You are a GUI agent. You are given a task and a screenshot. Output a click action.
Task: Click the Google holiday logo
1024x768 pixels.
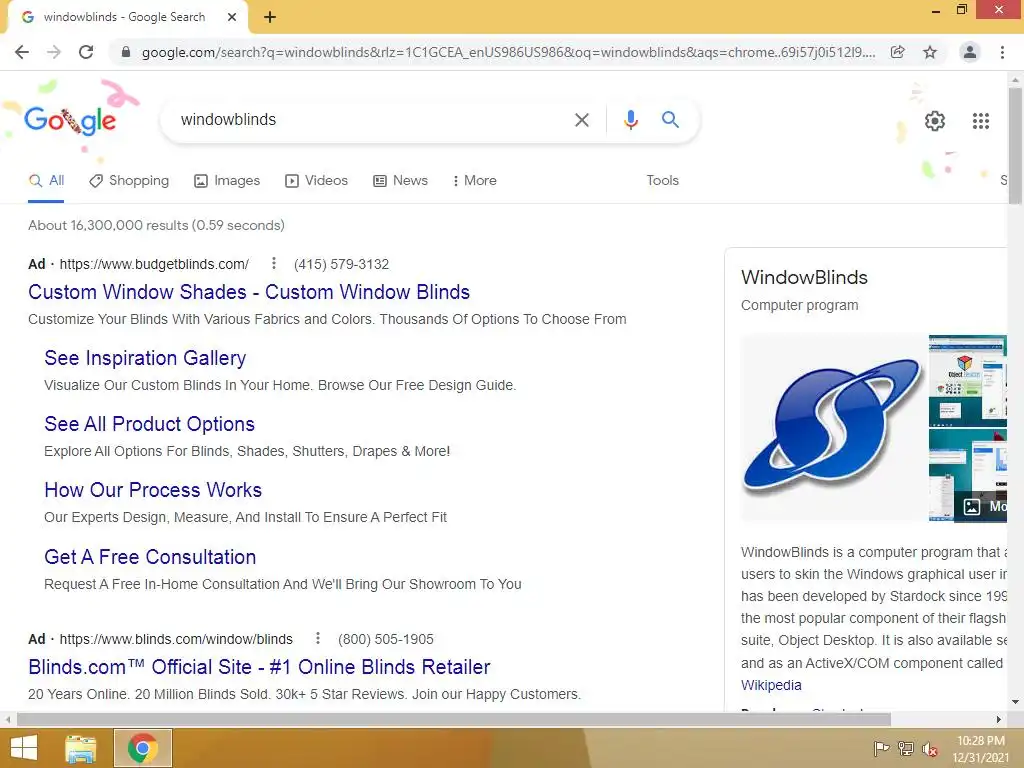(x=70, y=121)
